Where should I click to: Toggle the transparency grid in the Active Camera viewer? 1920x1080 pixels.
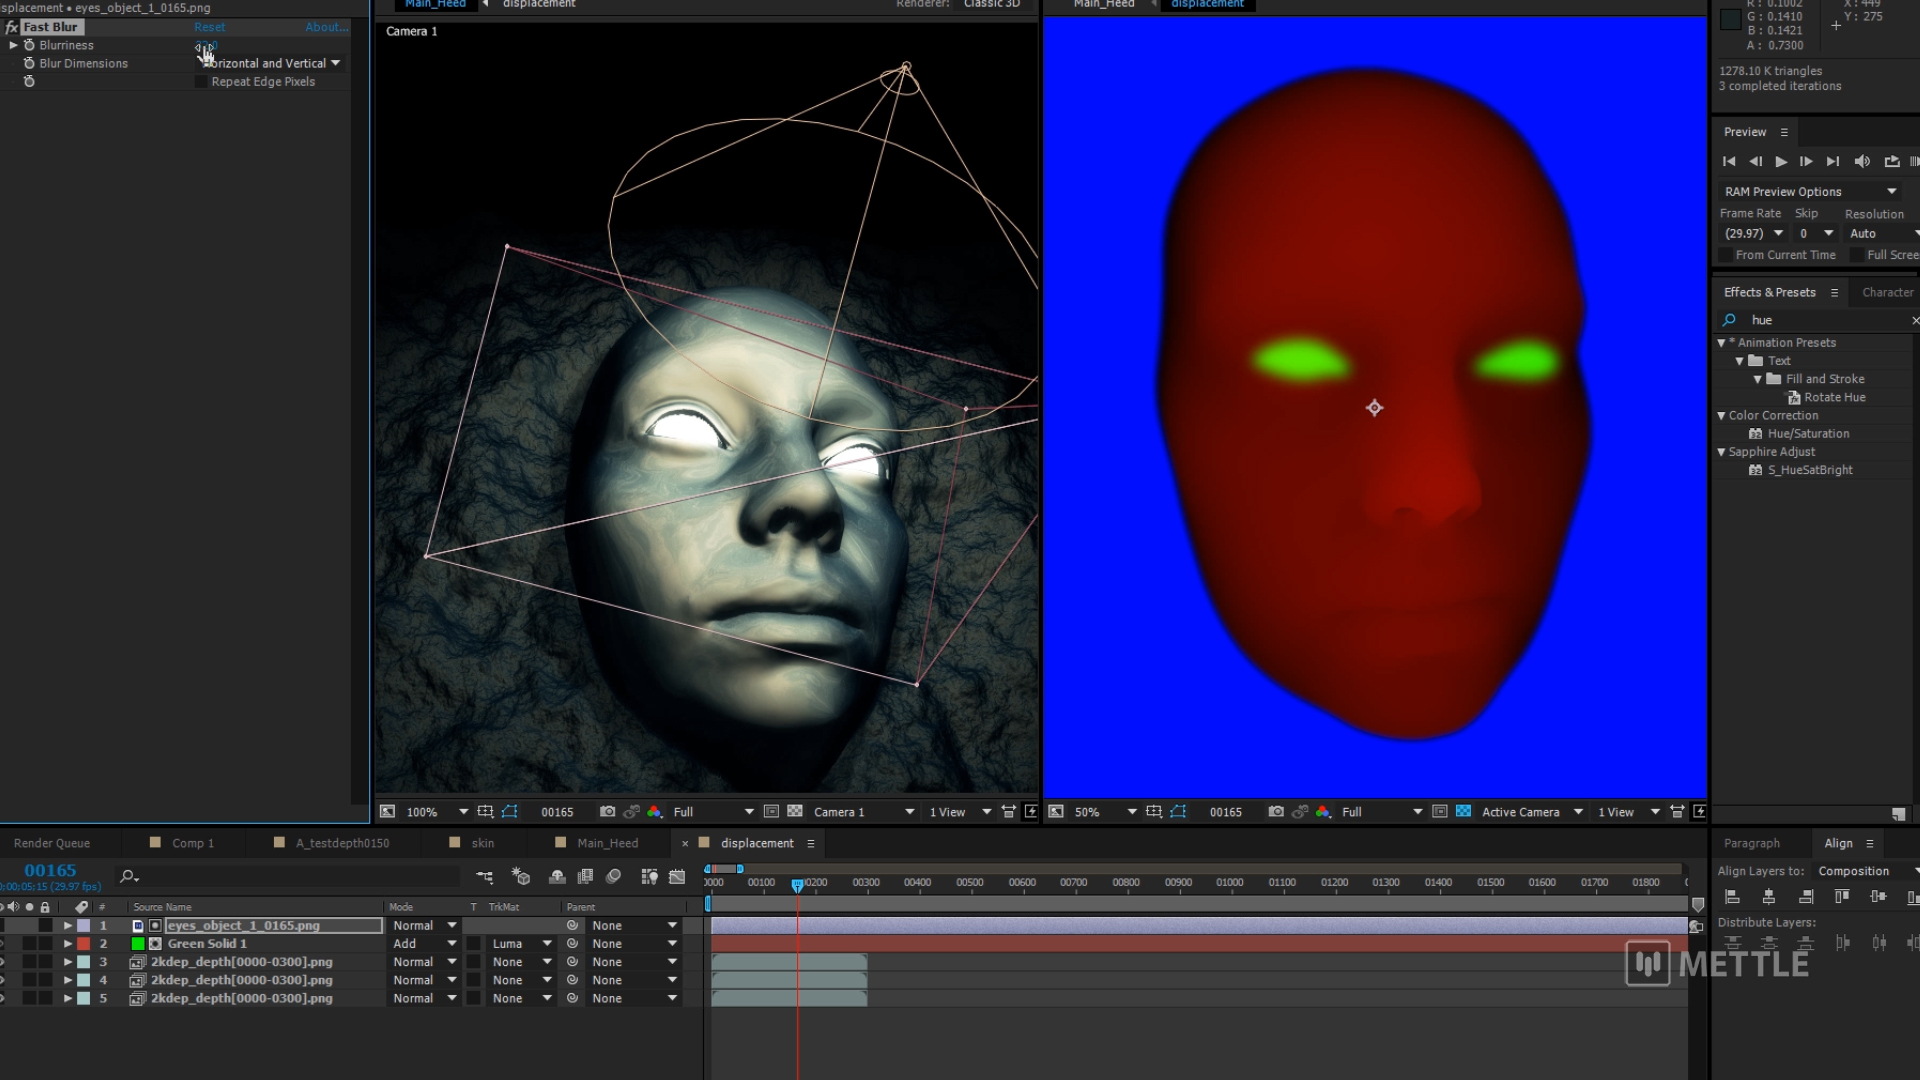click(x=1463, y=812)
